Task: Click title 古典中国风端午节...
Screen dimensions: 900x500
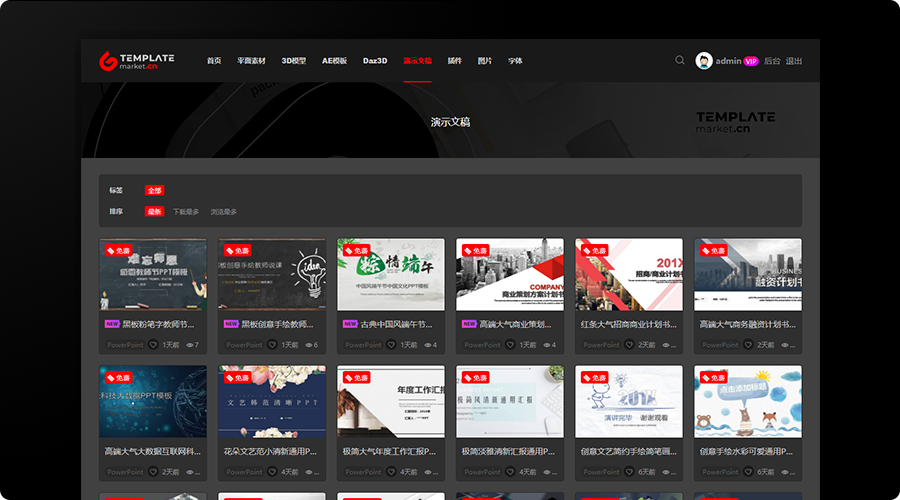Action: [x=396, y=324]
